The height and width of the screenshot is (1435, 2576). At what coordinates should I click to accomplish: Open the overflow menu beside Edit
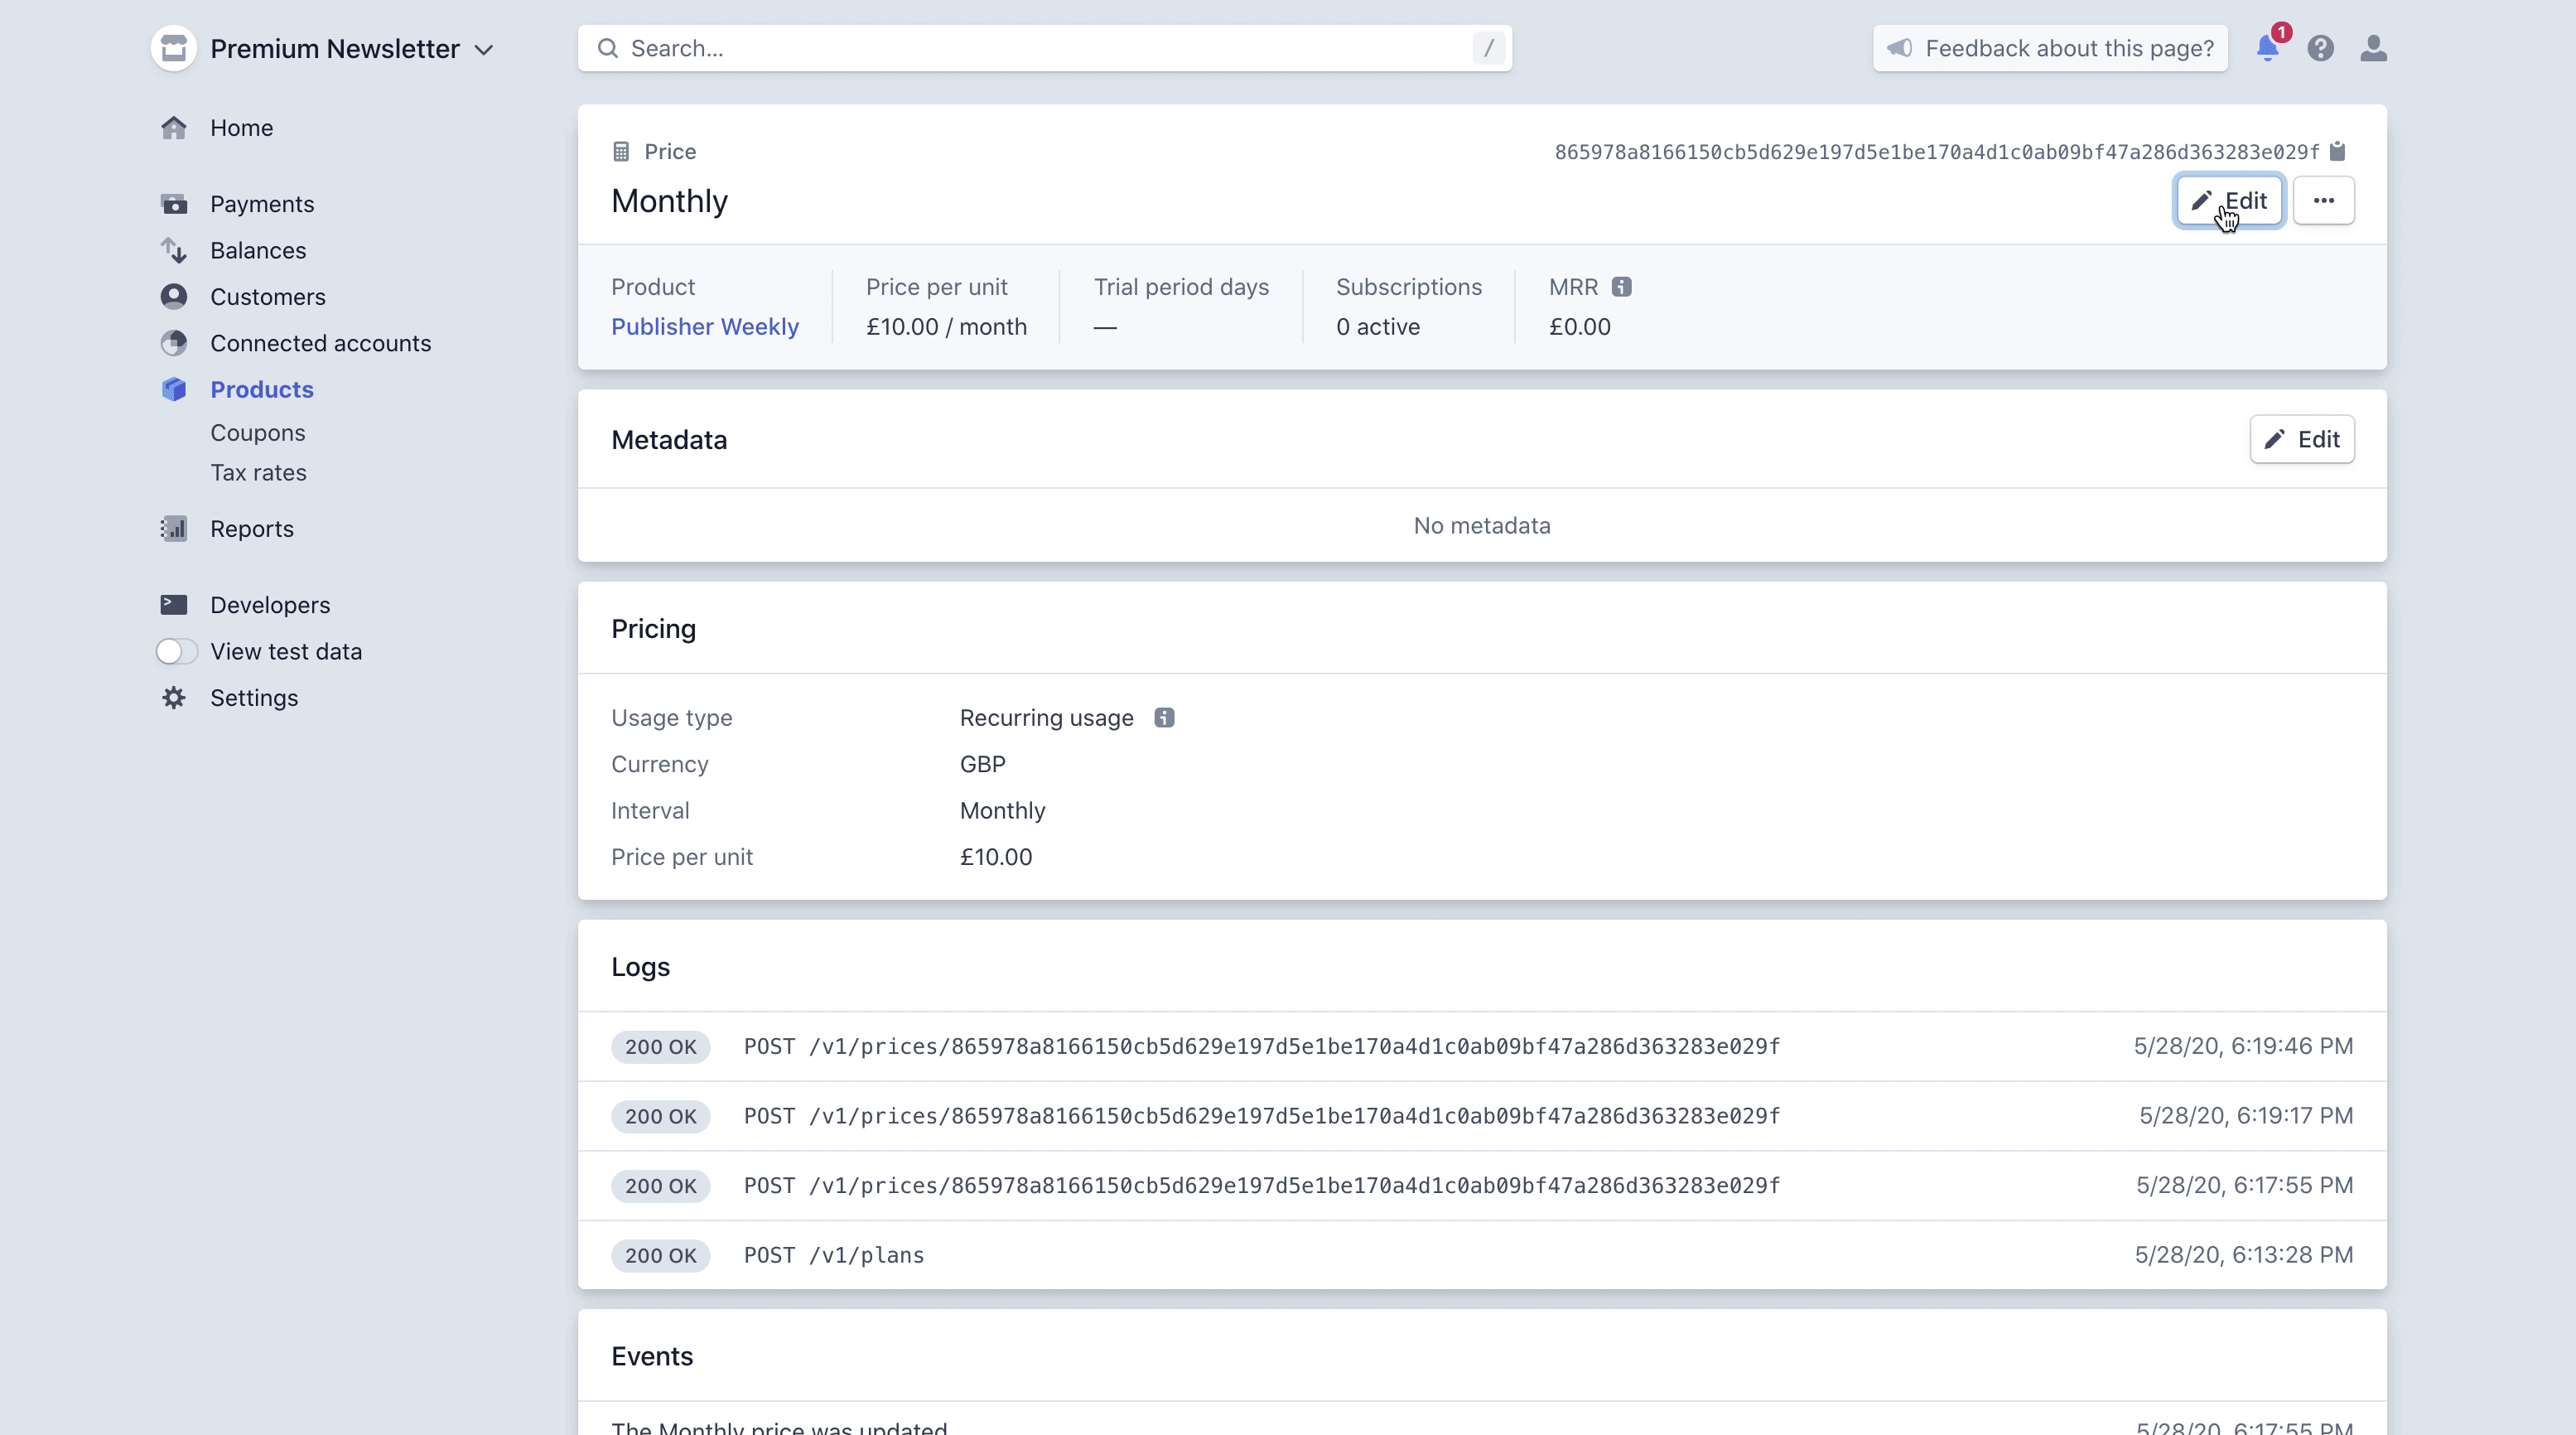pos(2325,200)
